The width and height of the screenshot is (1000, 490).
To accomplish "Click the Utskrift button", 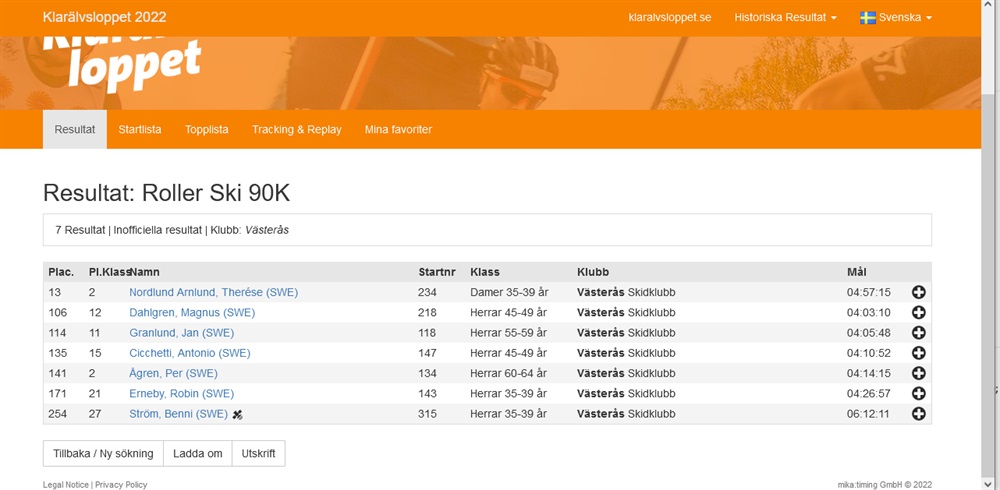I will coord(258,454).
